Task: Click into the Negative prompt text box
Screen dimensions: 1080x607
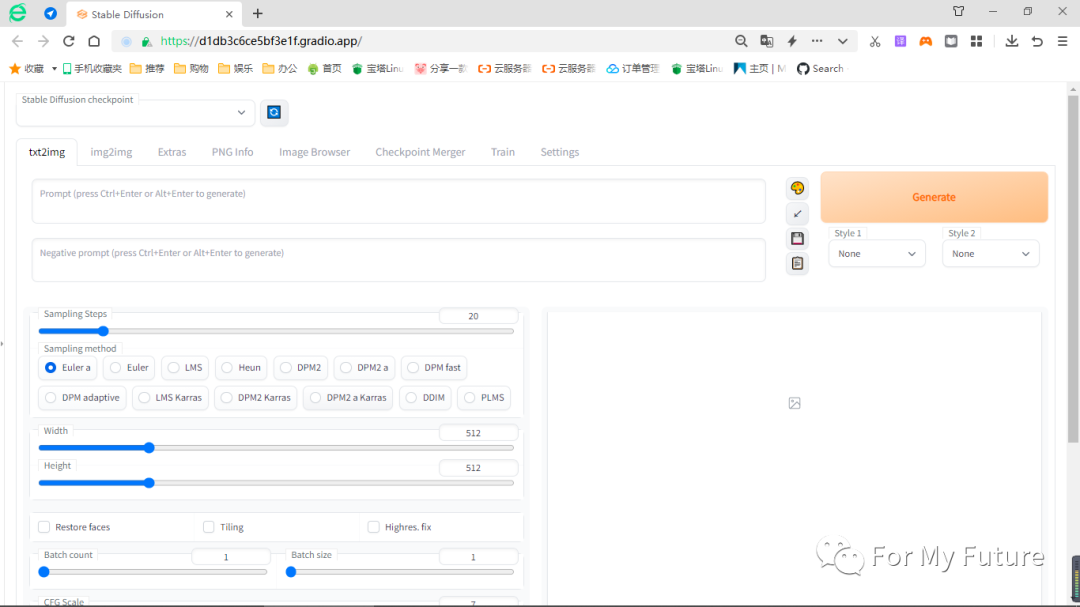Action: pos(398,260)
